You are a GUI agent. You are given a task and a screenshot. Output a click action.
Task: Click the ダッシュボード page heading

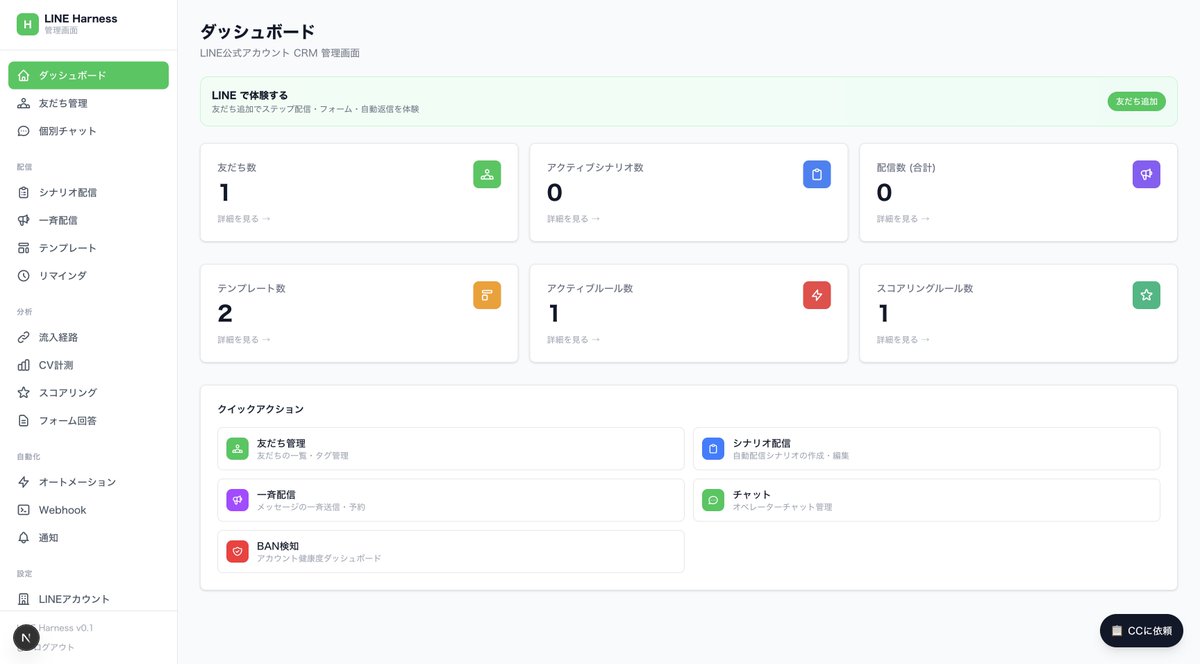point(258,32)
